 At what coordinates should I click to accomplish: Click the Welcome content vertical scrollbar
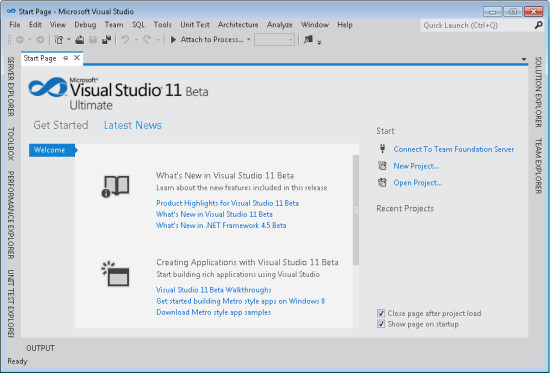[356, 210]
